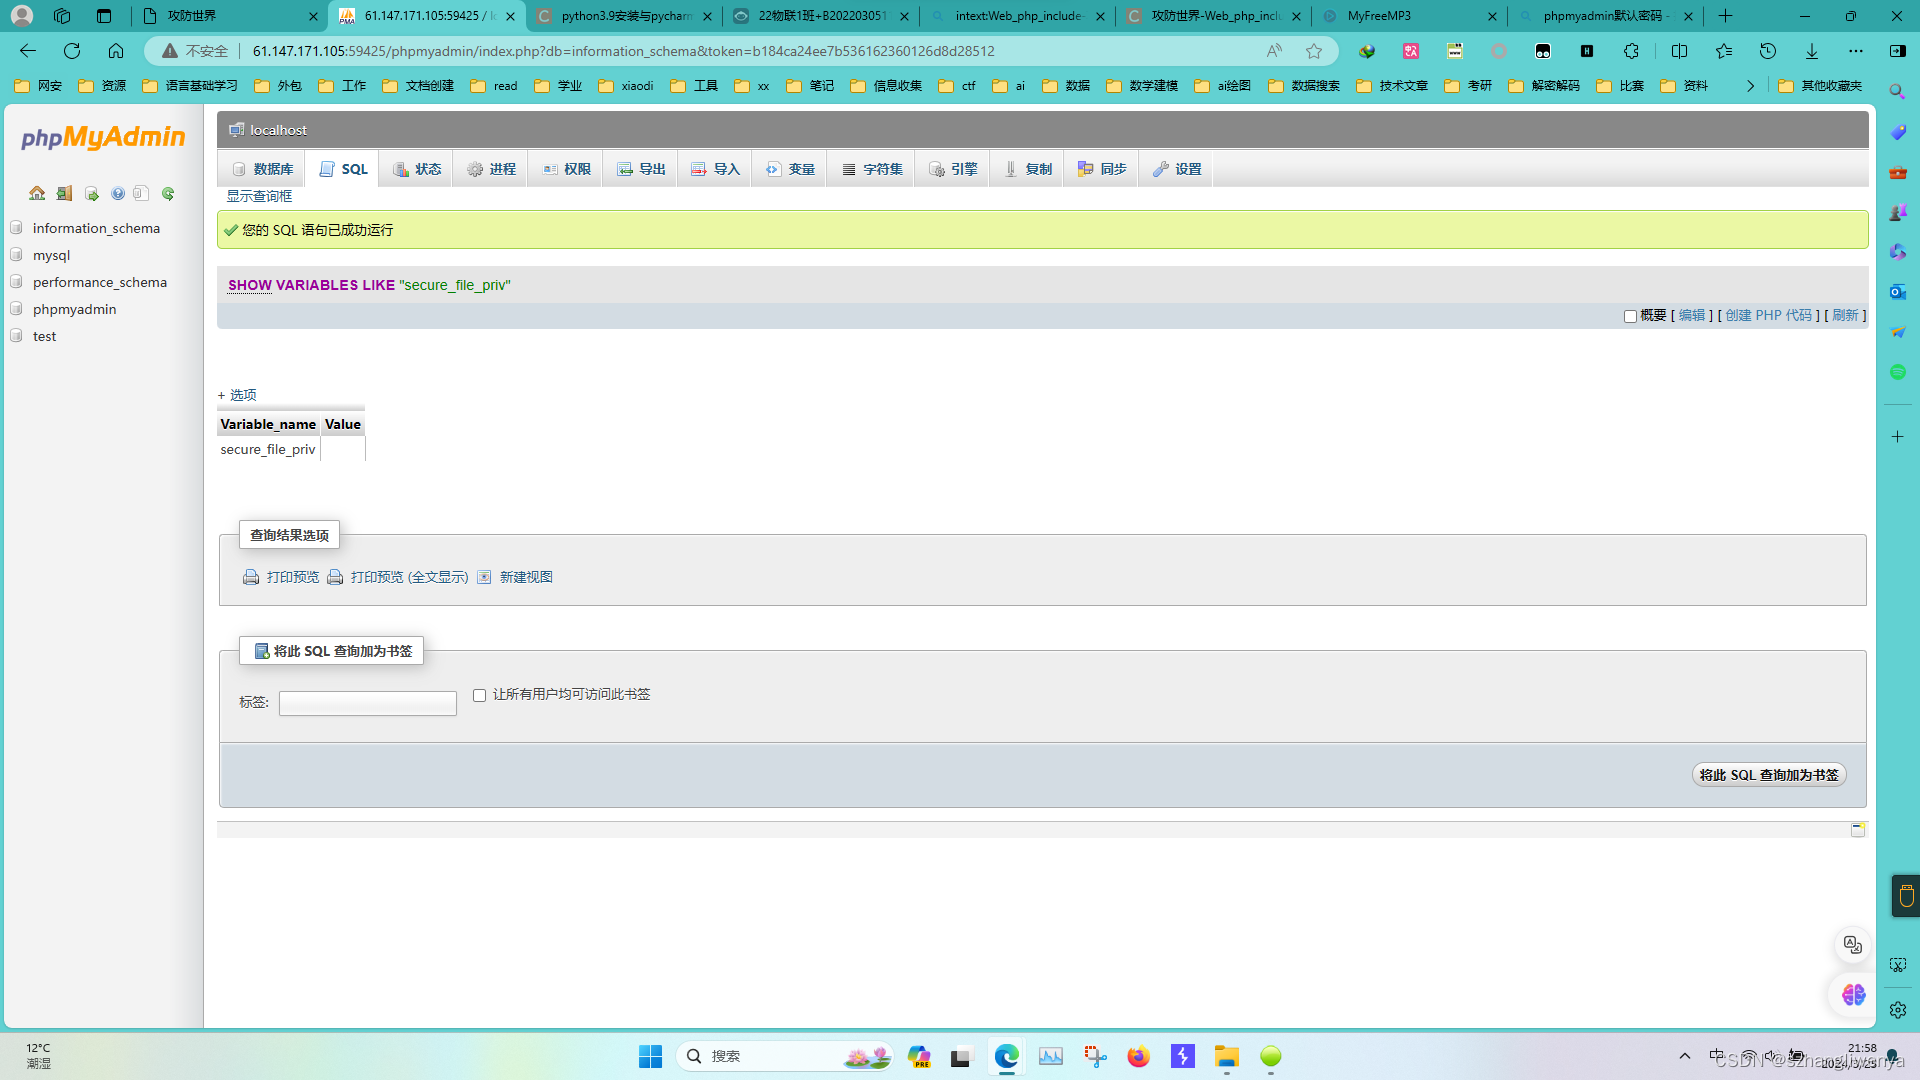The height and width of the screenshot is (1080, 1920).
Task: Expand the 选项 options section
Action: tap(236, 395)
